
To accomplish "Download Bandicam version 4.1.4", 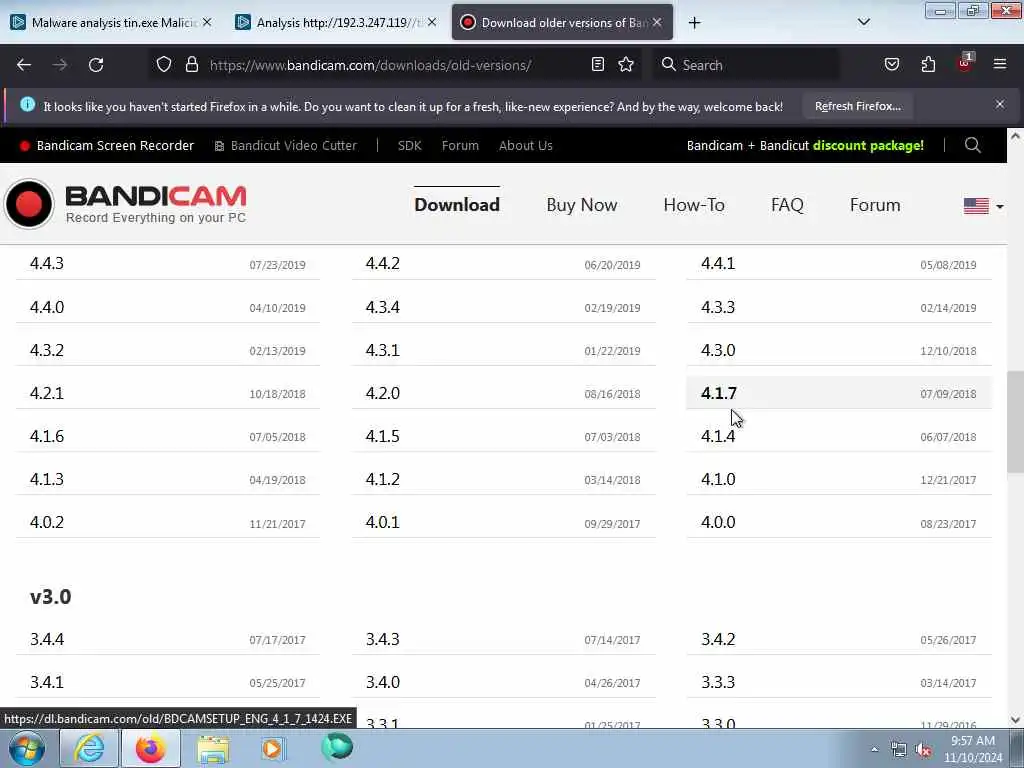I will [839, 436].
